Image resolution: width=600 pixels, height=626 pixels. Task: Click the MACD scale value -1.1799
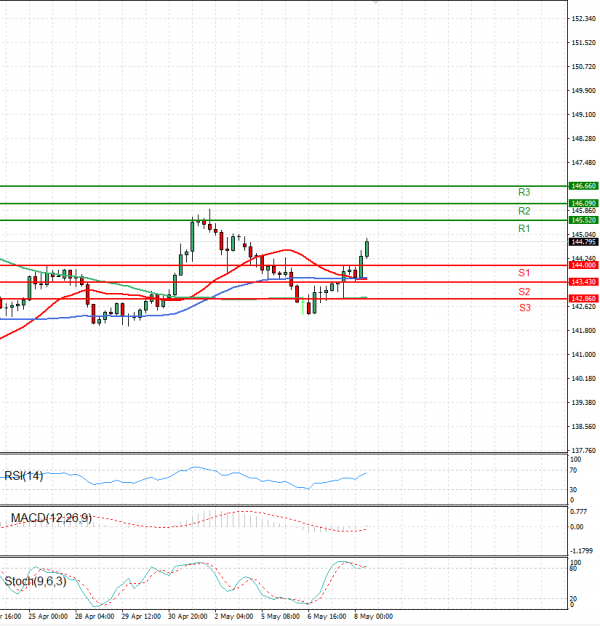tap(581, 551)
